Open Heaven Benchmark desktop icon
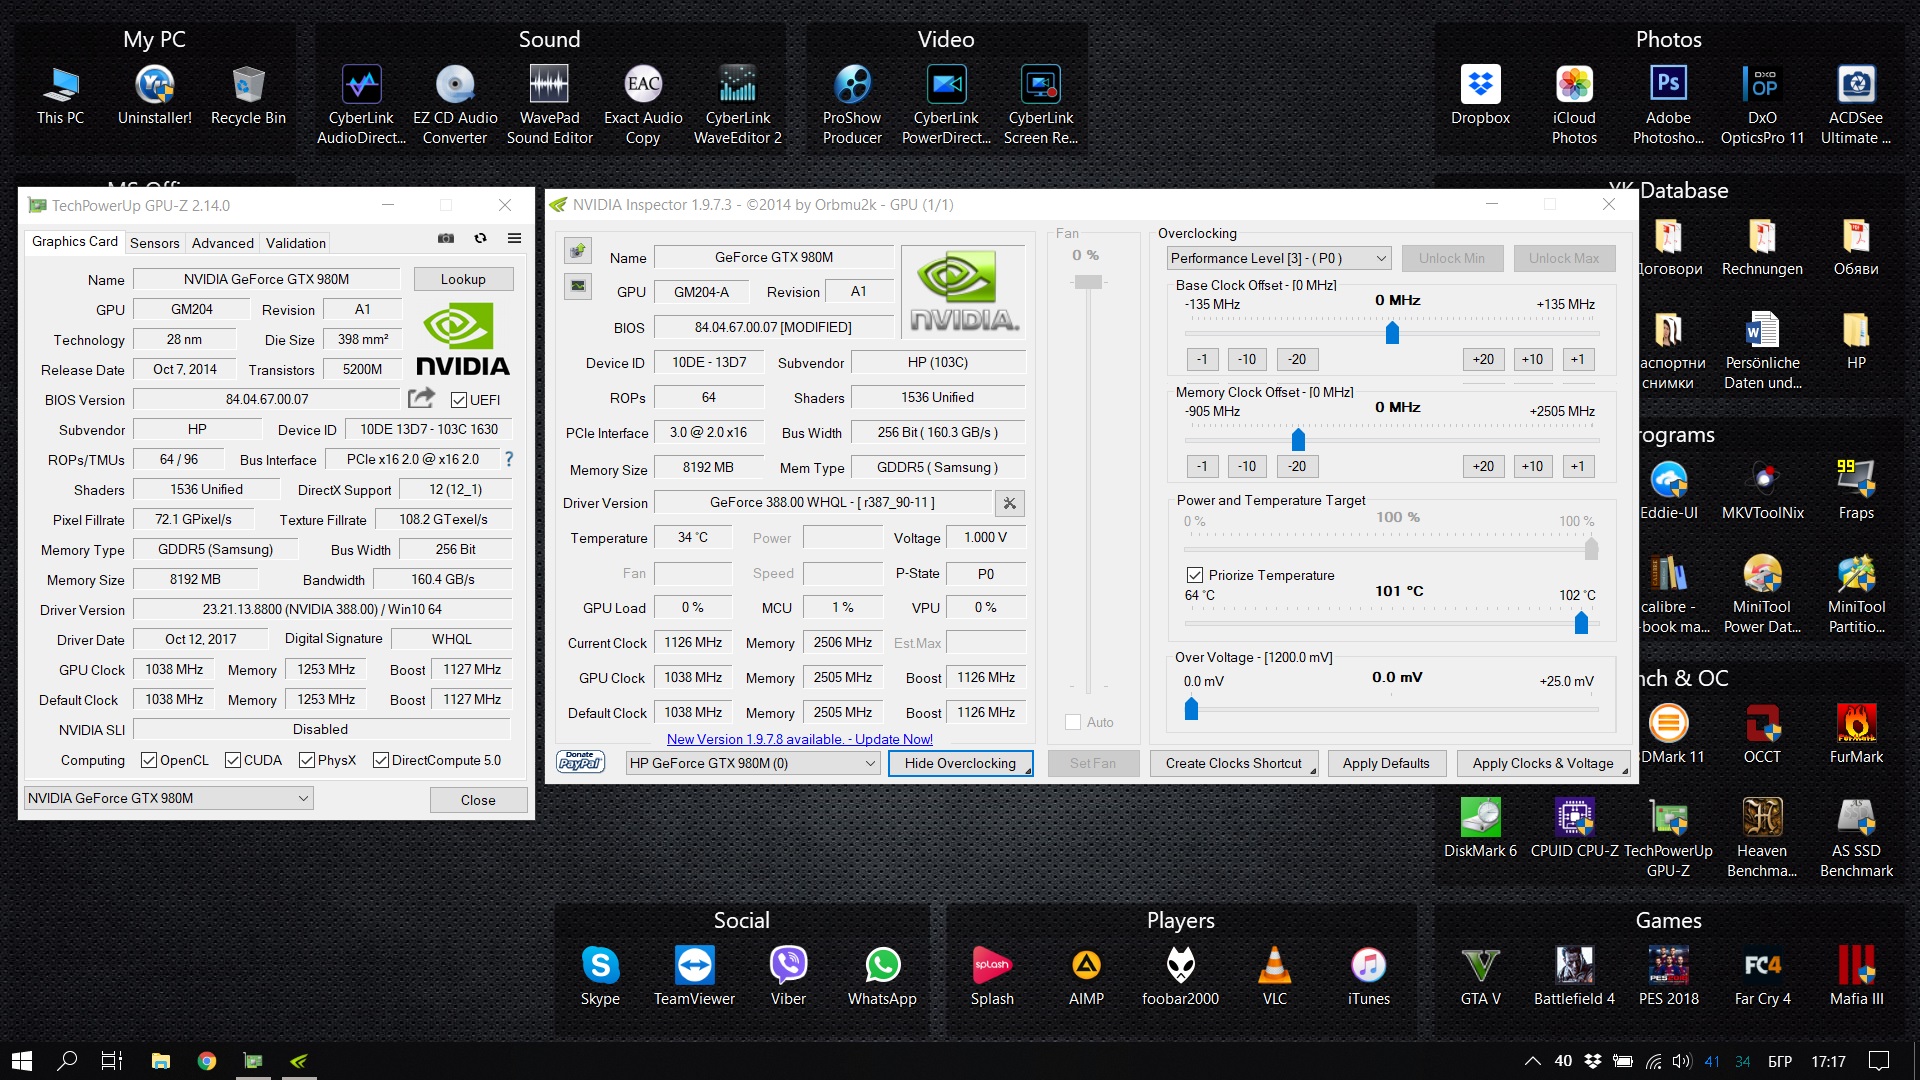This screenshot has width=1920, height=1080. (1762, 838)
